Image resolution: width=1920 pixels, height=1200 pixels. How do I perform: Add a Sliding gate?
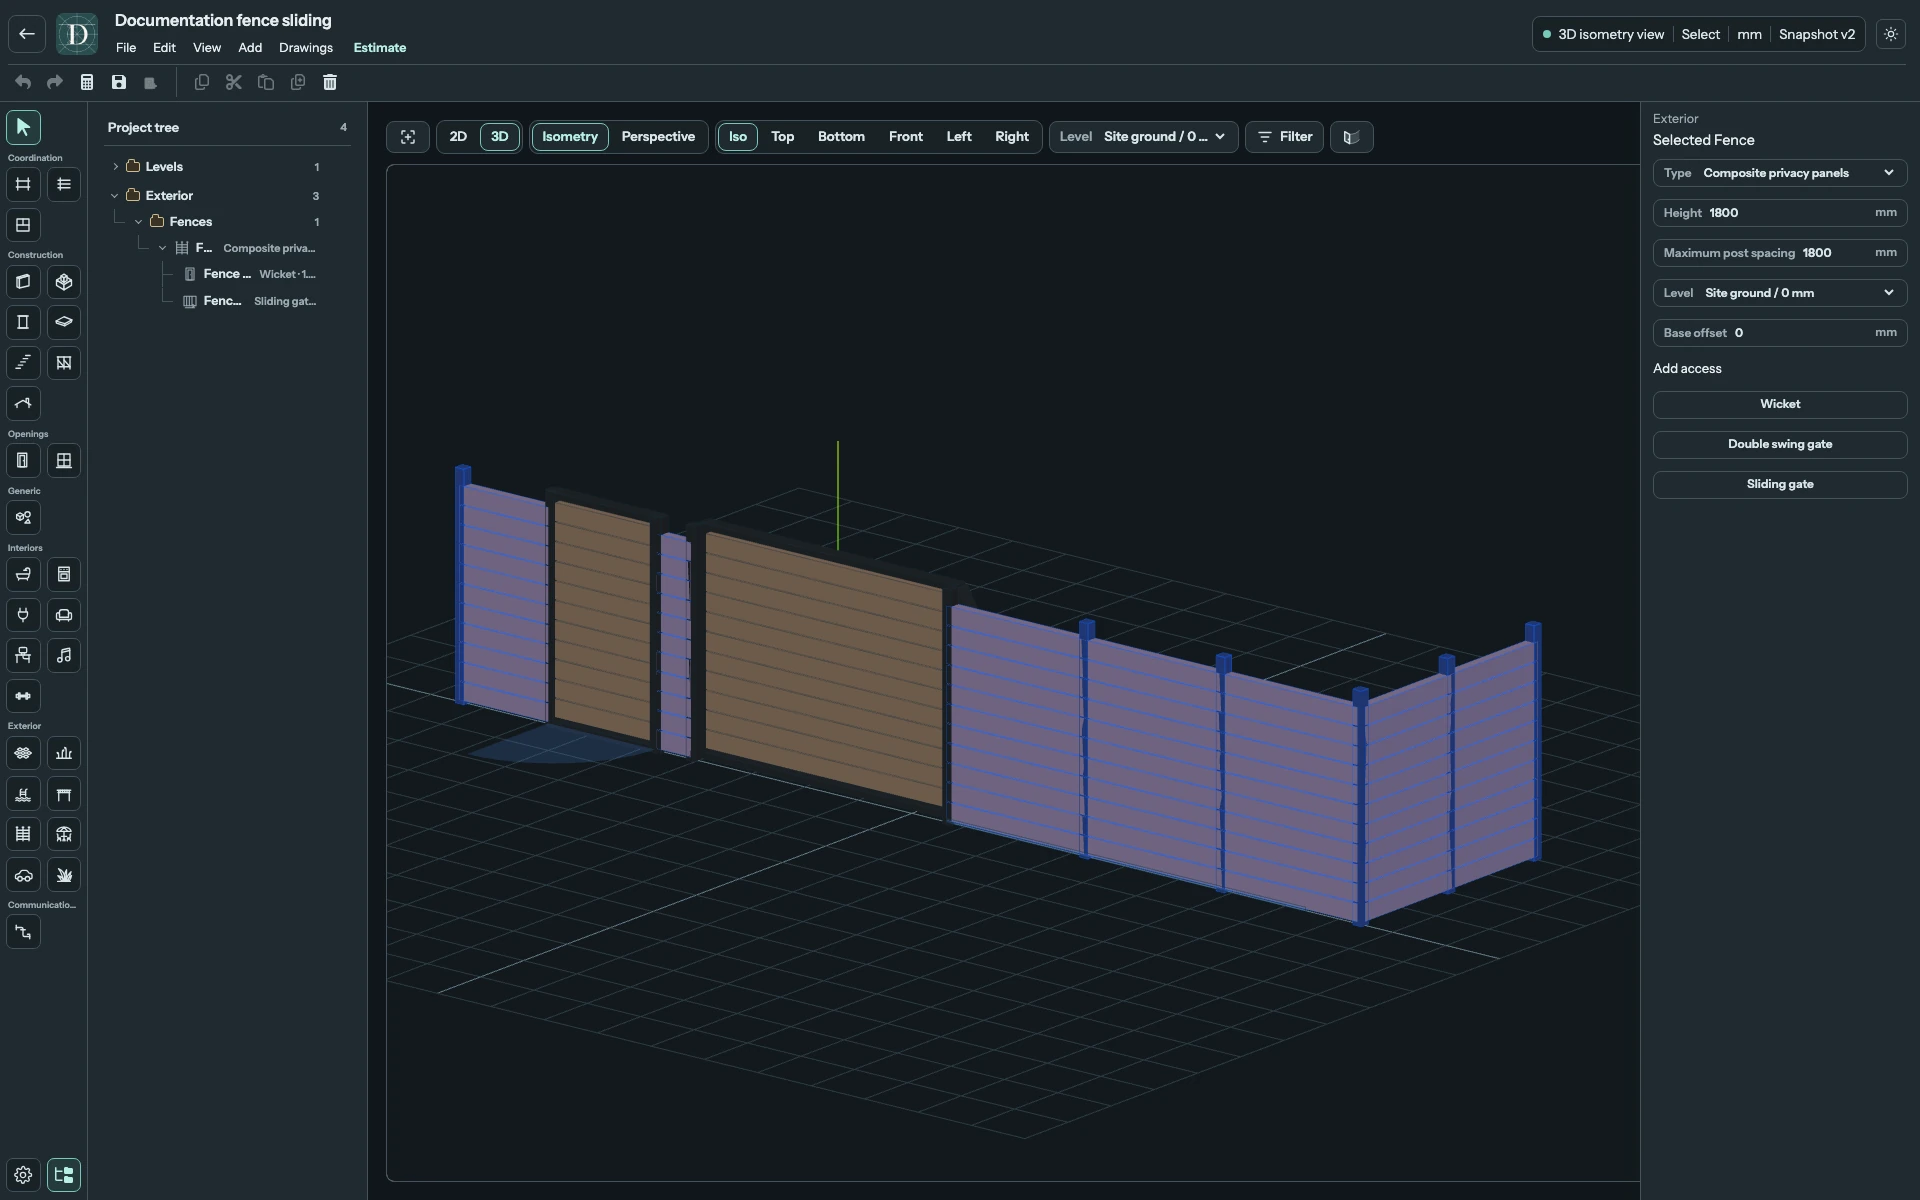[1780, 484]
